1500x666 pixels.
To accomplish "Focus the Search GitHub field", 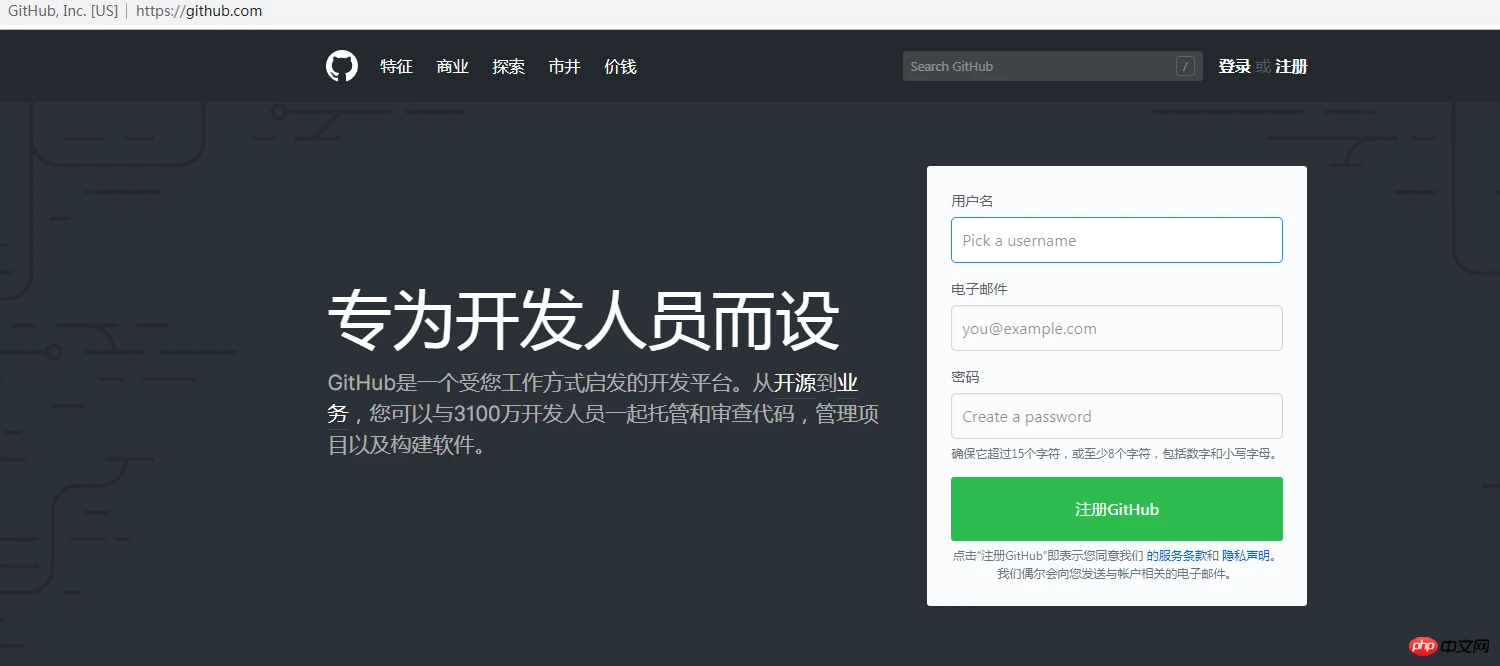I will point(1052,66).
